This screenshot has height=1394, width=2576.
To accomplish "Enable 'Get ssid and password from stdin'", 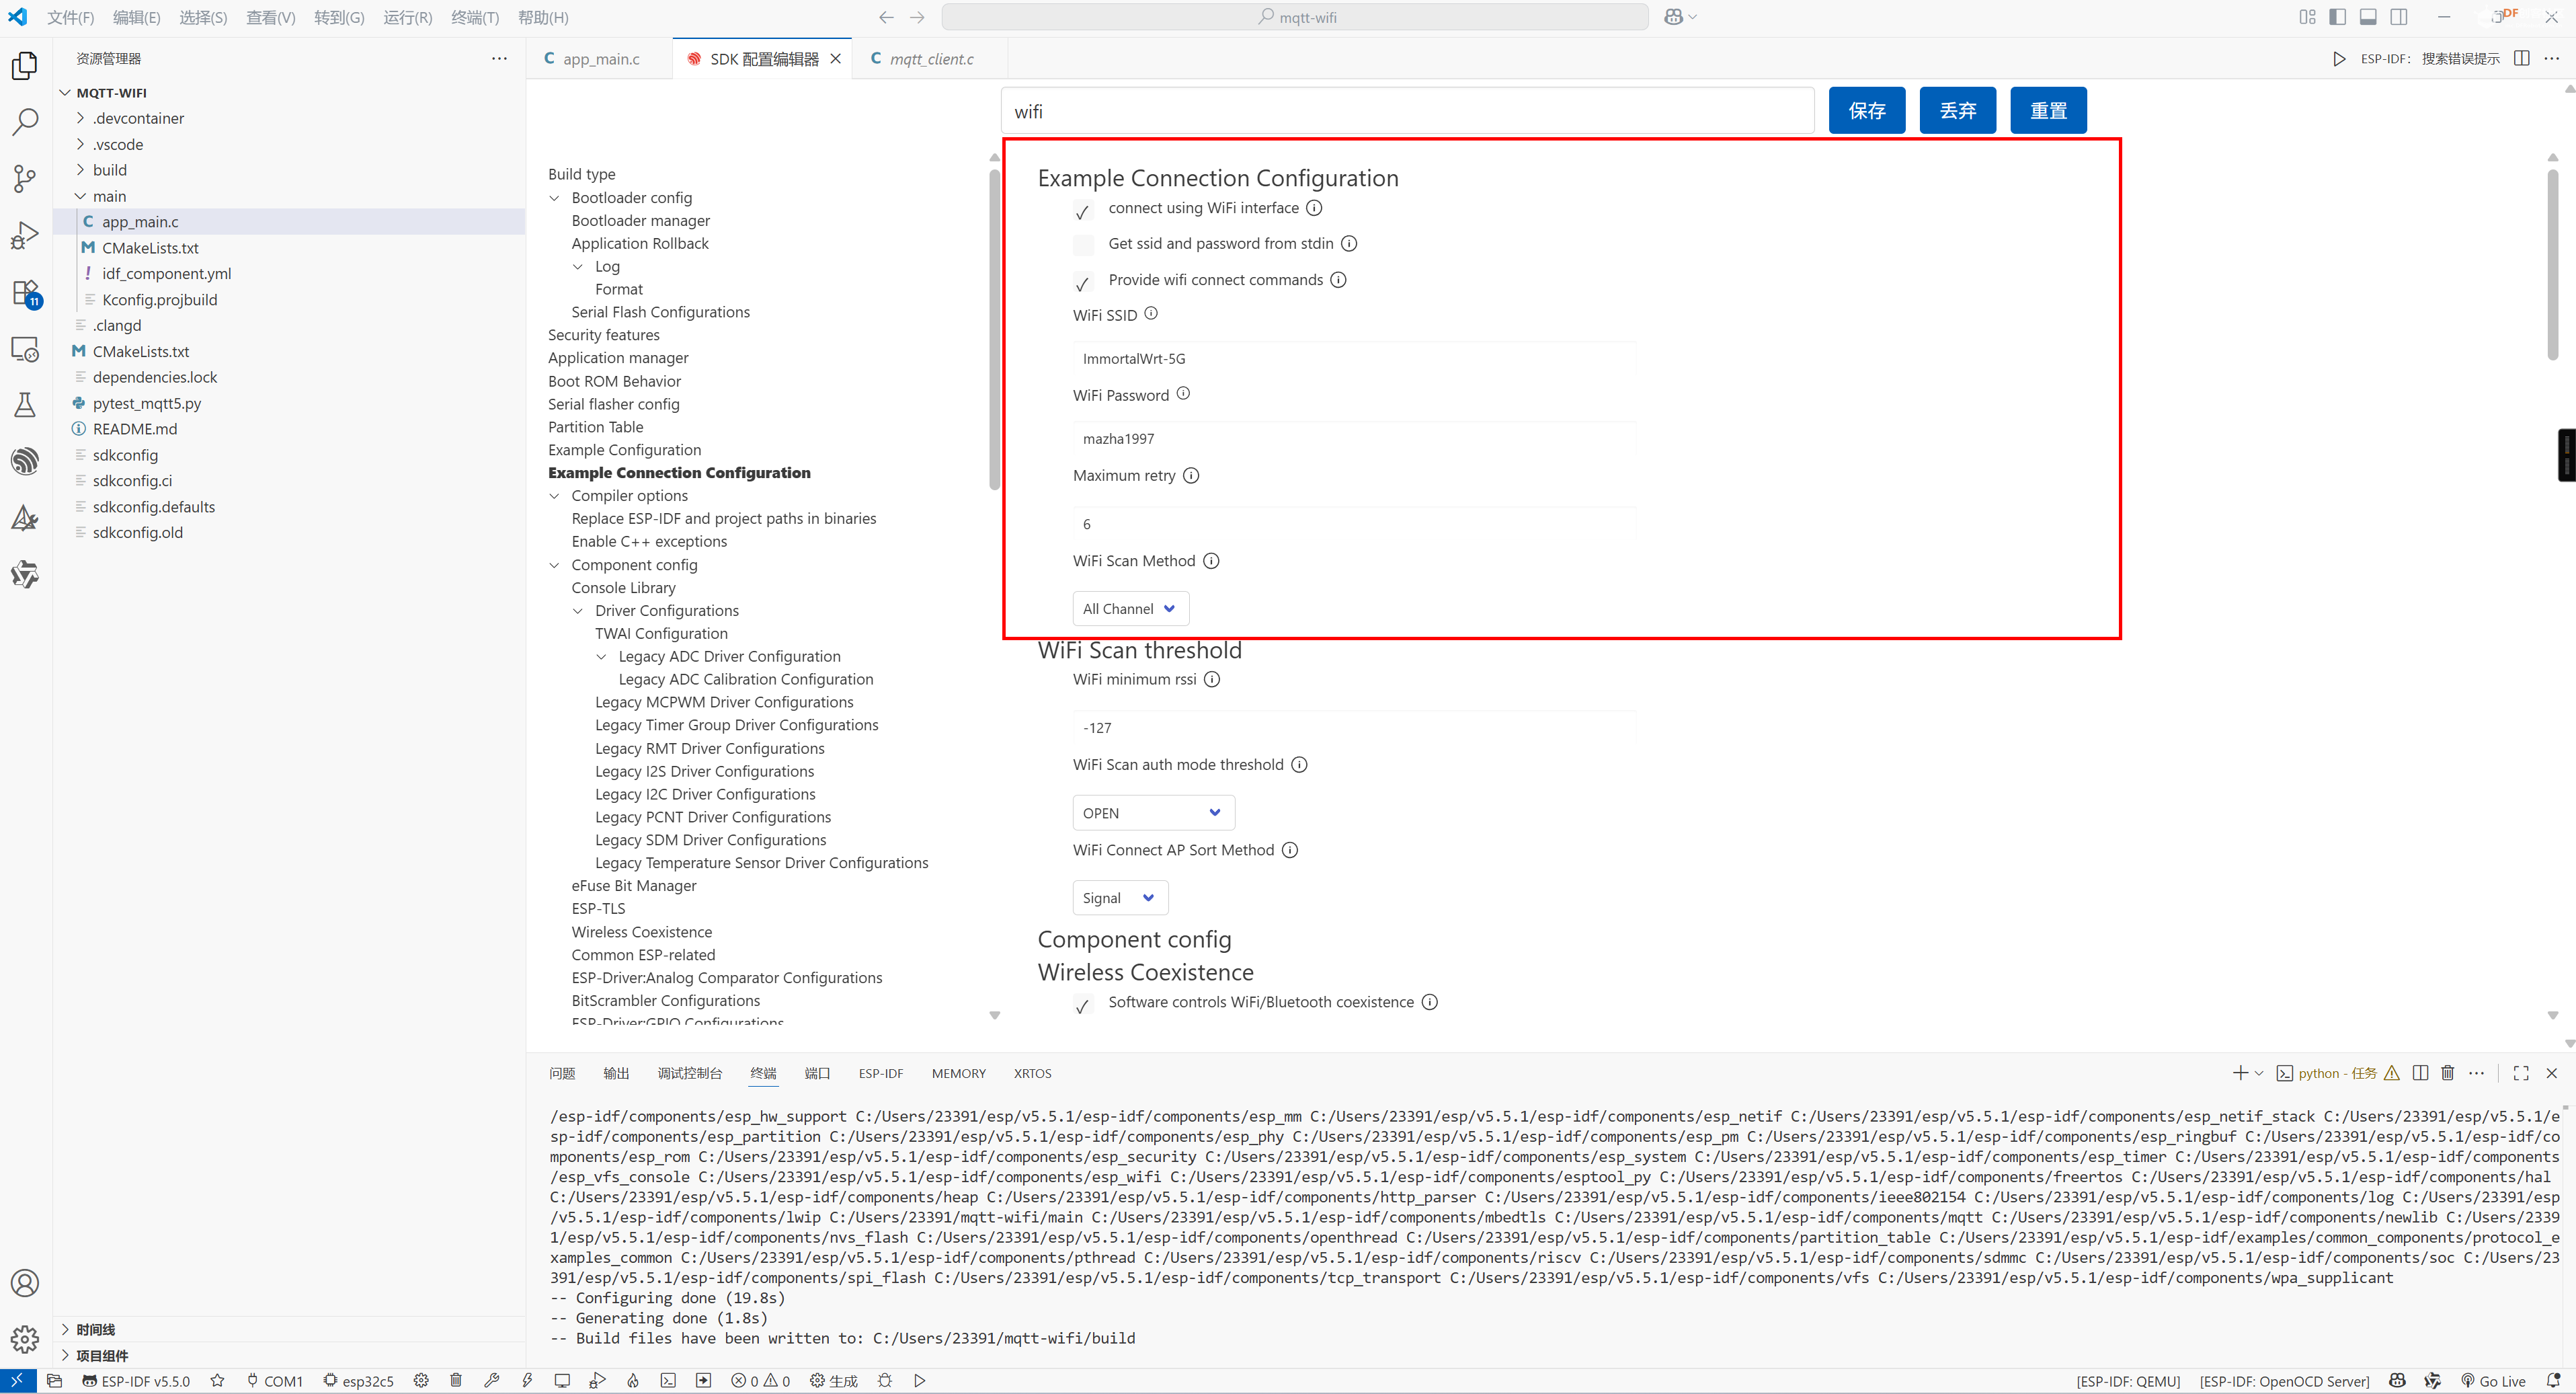I will [1083, 245].
